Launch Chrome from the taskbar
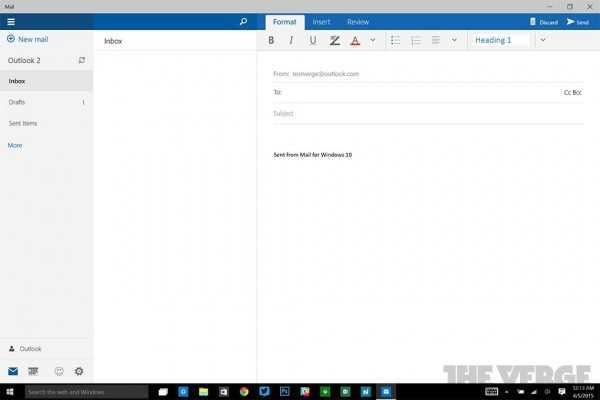The image size is (600, 400). 244,392
